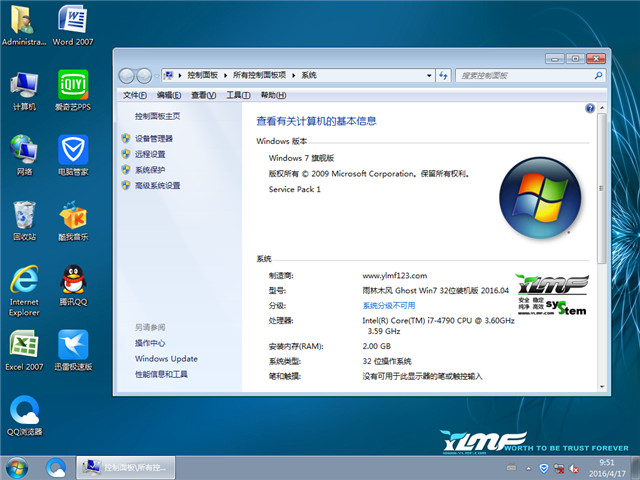Launch Word 2007 desktop shortcut
This screenshot has width=640, height=480.
(73, 25)
